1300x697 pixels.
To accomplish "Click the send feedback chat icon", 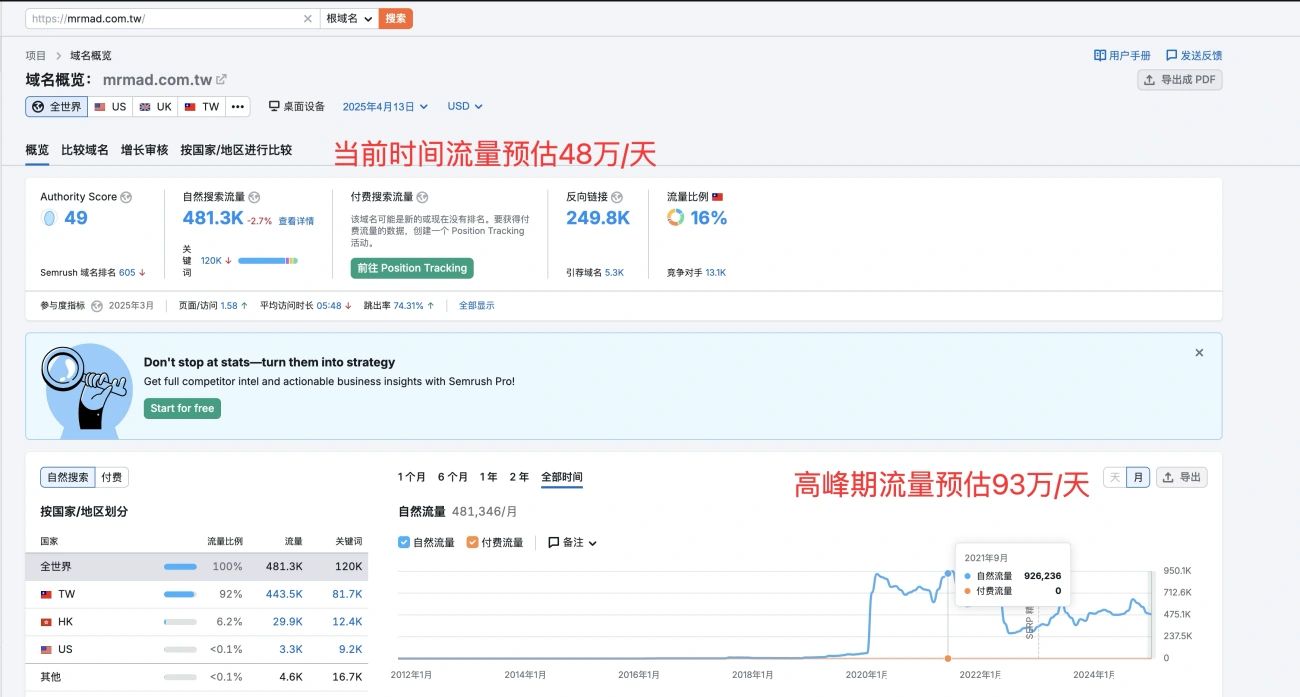I will tap(1172, 56).
